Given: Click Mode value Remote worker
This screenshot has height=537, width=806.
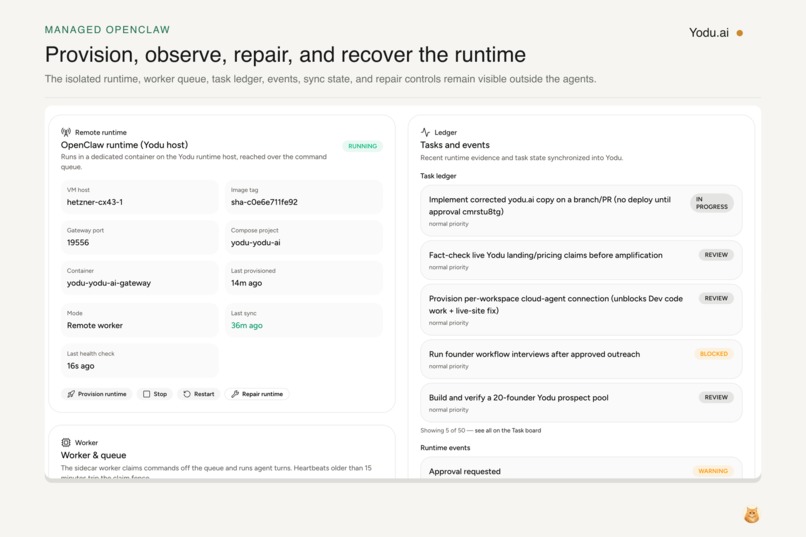Looking at the screenshot, I should 95,325.
